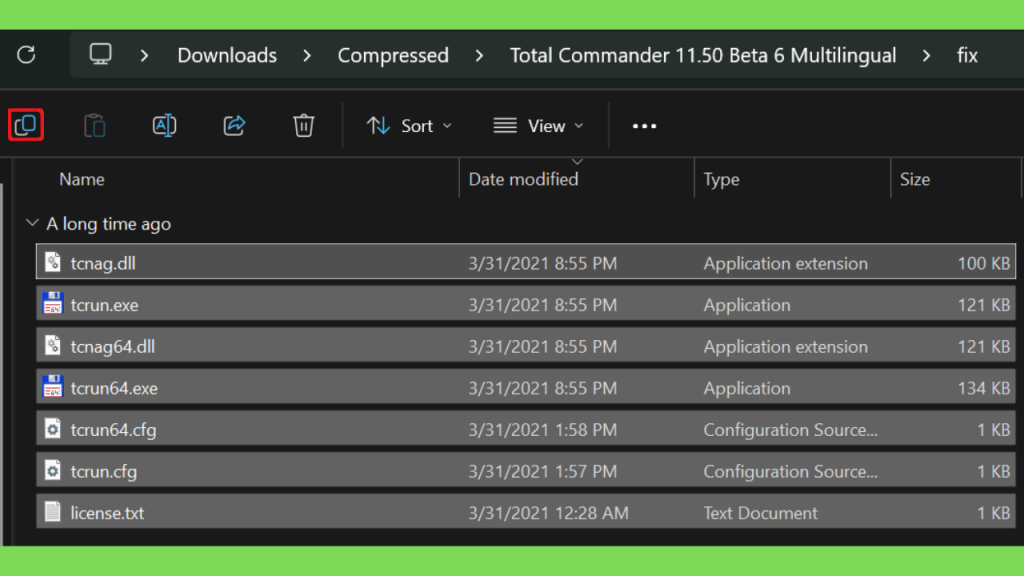
Task: Open the Sort dropdown
Action: pyautogui.click(x=409, y=125)
